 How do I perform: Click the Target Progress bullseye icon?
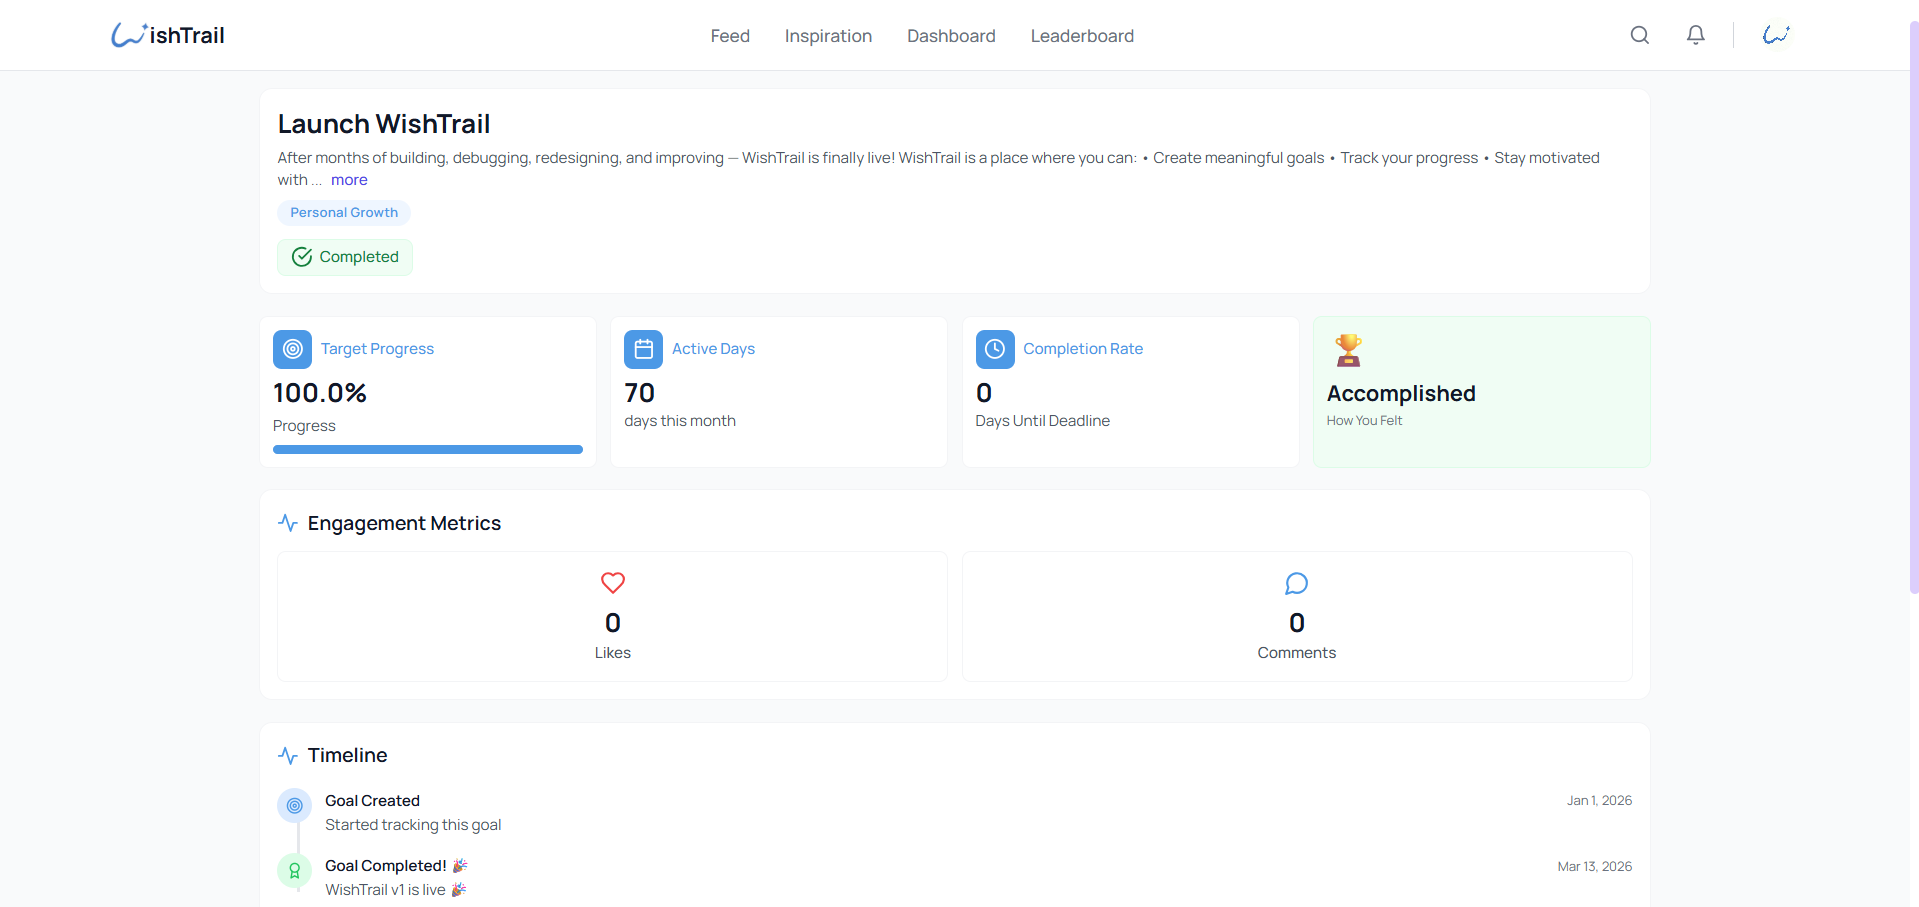tap(292, 349)
